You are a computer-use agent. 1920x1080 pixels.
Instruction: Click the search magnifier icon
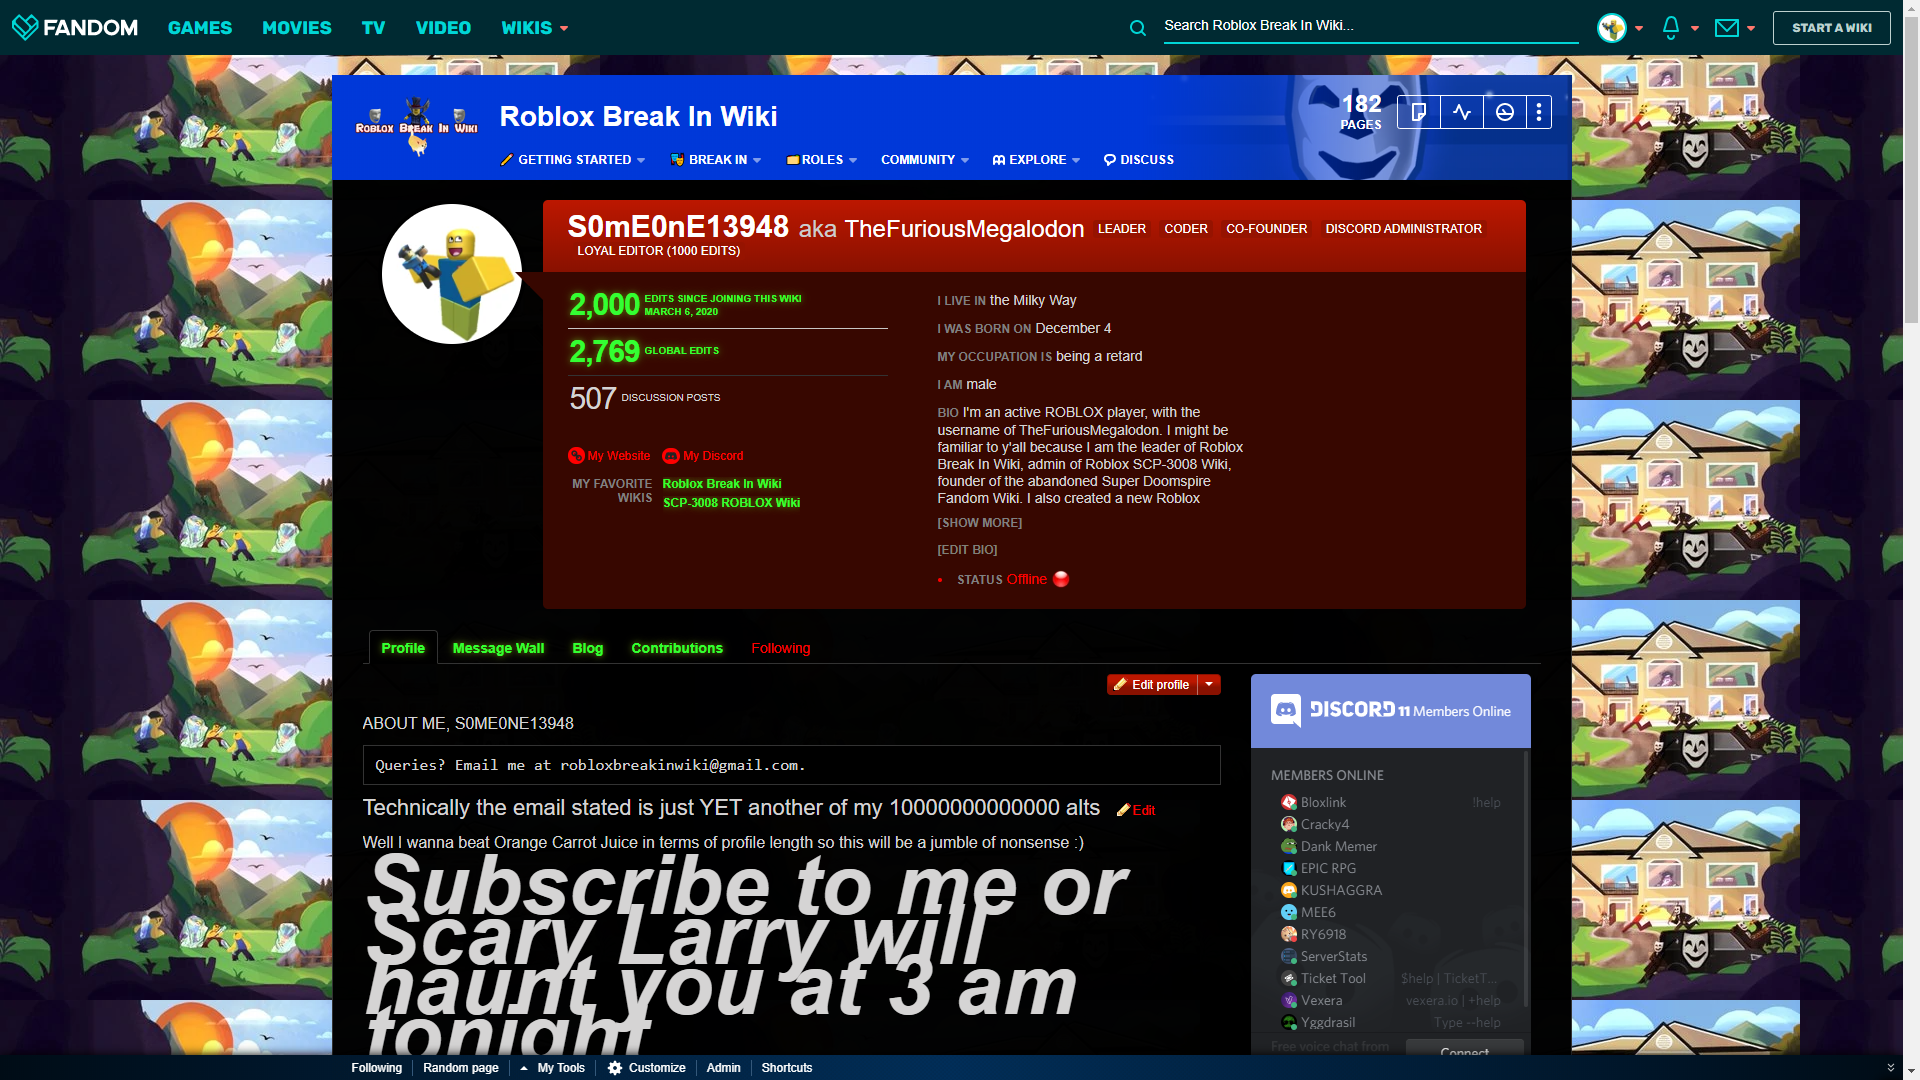pyautogui.click(x=1138, y=28)
